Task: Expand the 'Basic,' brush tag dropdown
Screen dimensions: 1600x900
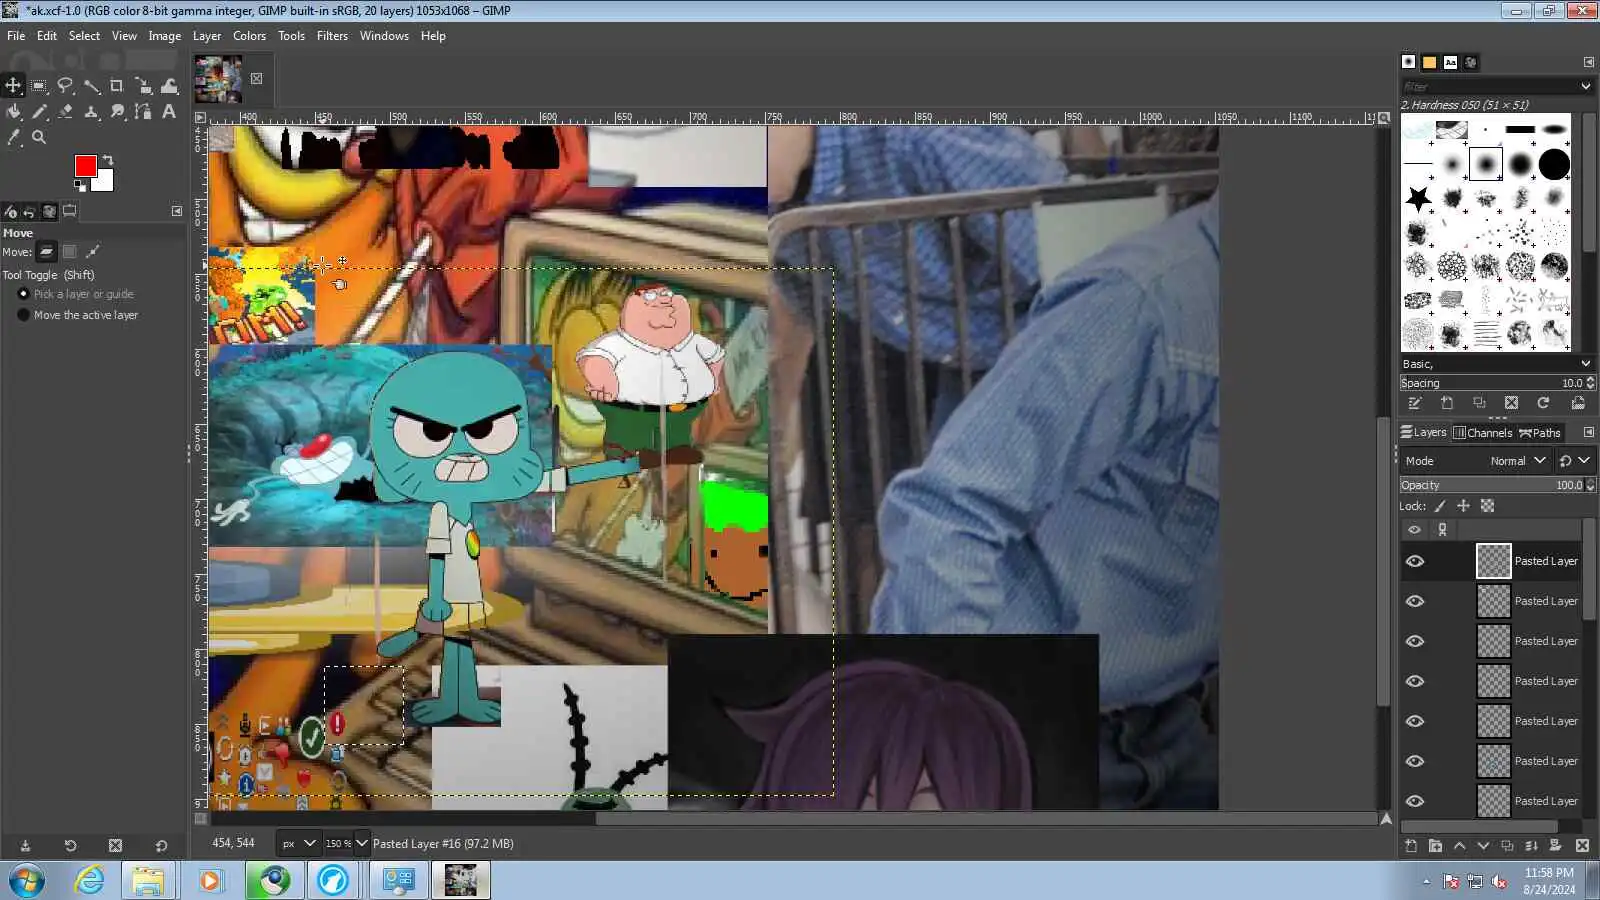Action: [1586, 364]
